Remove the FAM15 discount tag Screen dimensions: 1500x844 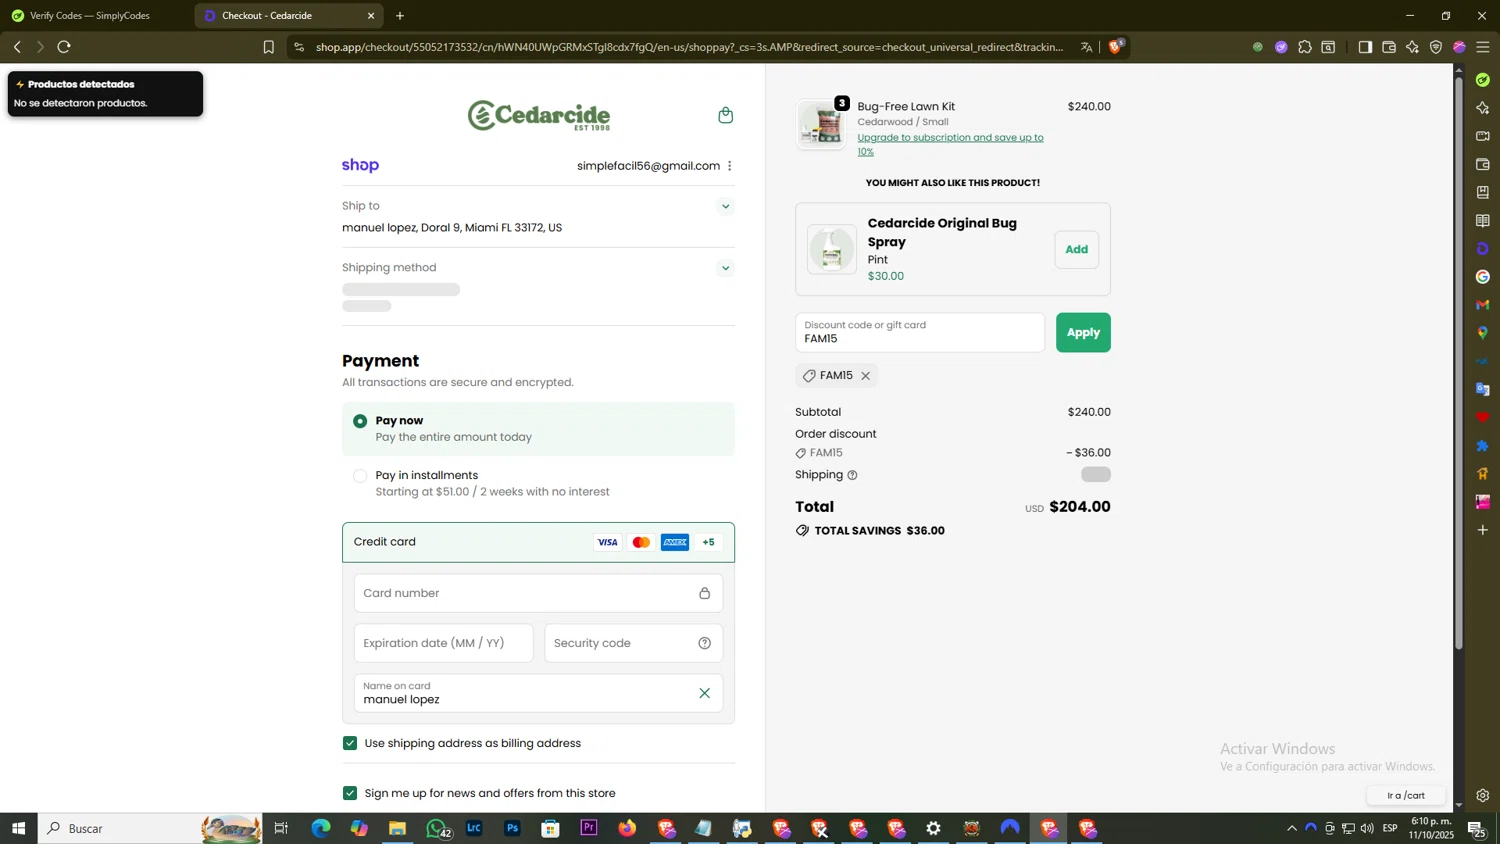[x=866, y=376]
